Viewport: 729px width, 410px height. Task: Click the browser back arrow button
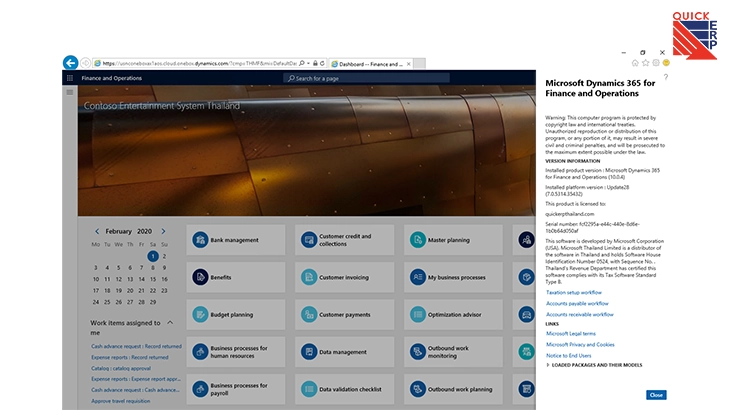tap(70, 62)
